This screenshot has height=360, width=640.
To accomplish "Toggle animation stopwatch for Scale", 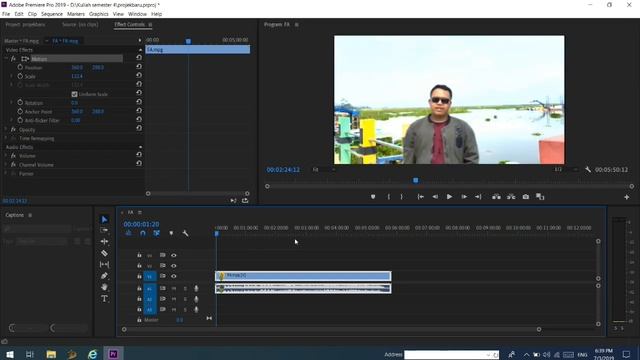I will point(20,76).
